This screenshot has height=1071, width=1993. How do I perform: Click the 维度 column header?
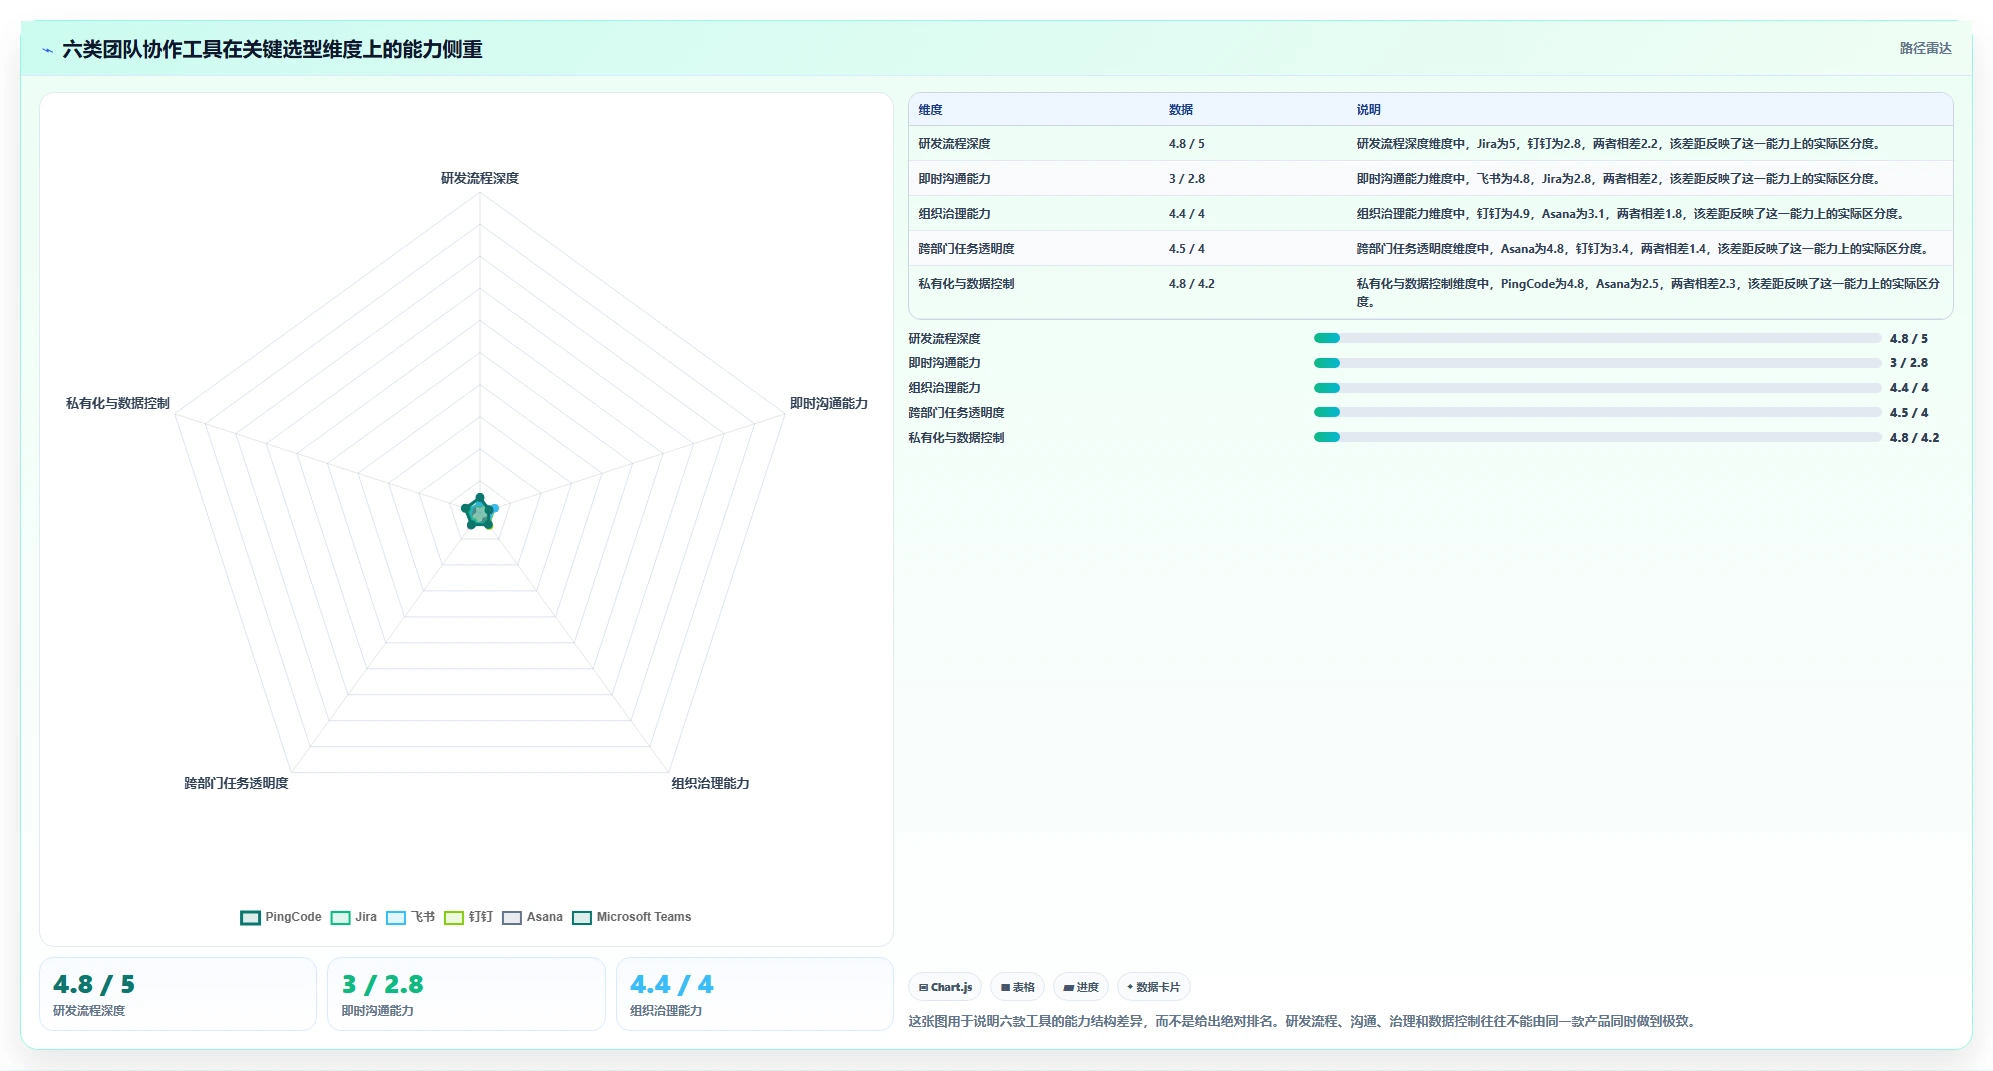pos(931,110)
